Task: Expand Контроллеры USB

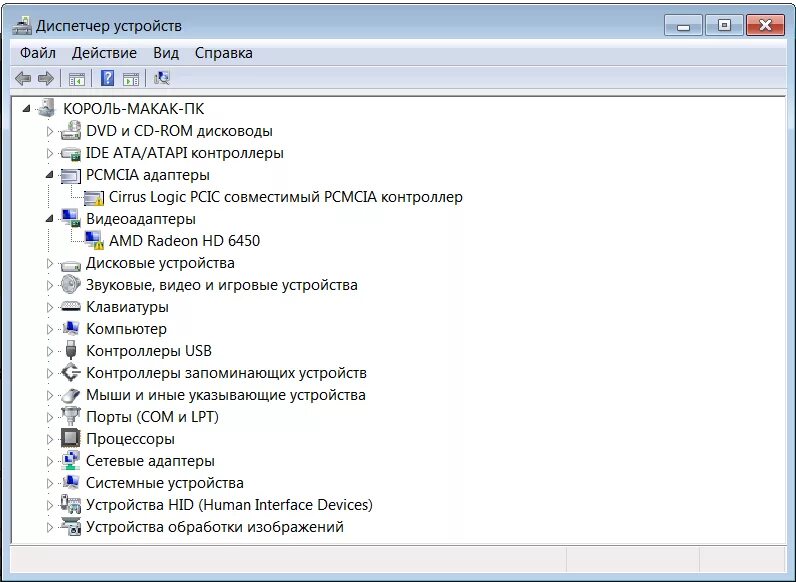Action: click(x=49, y=351)
